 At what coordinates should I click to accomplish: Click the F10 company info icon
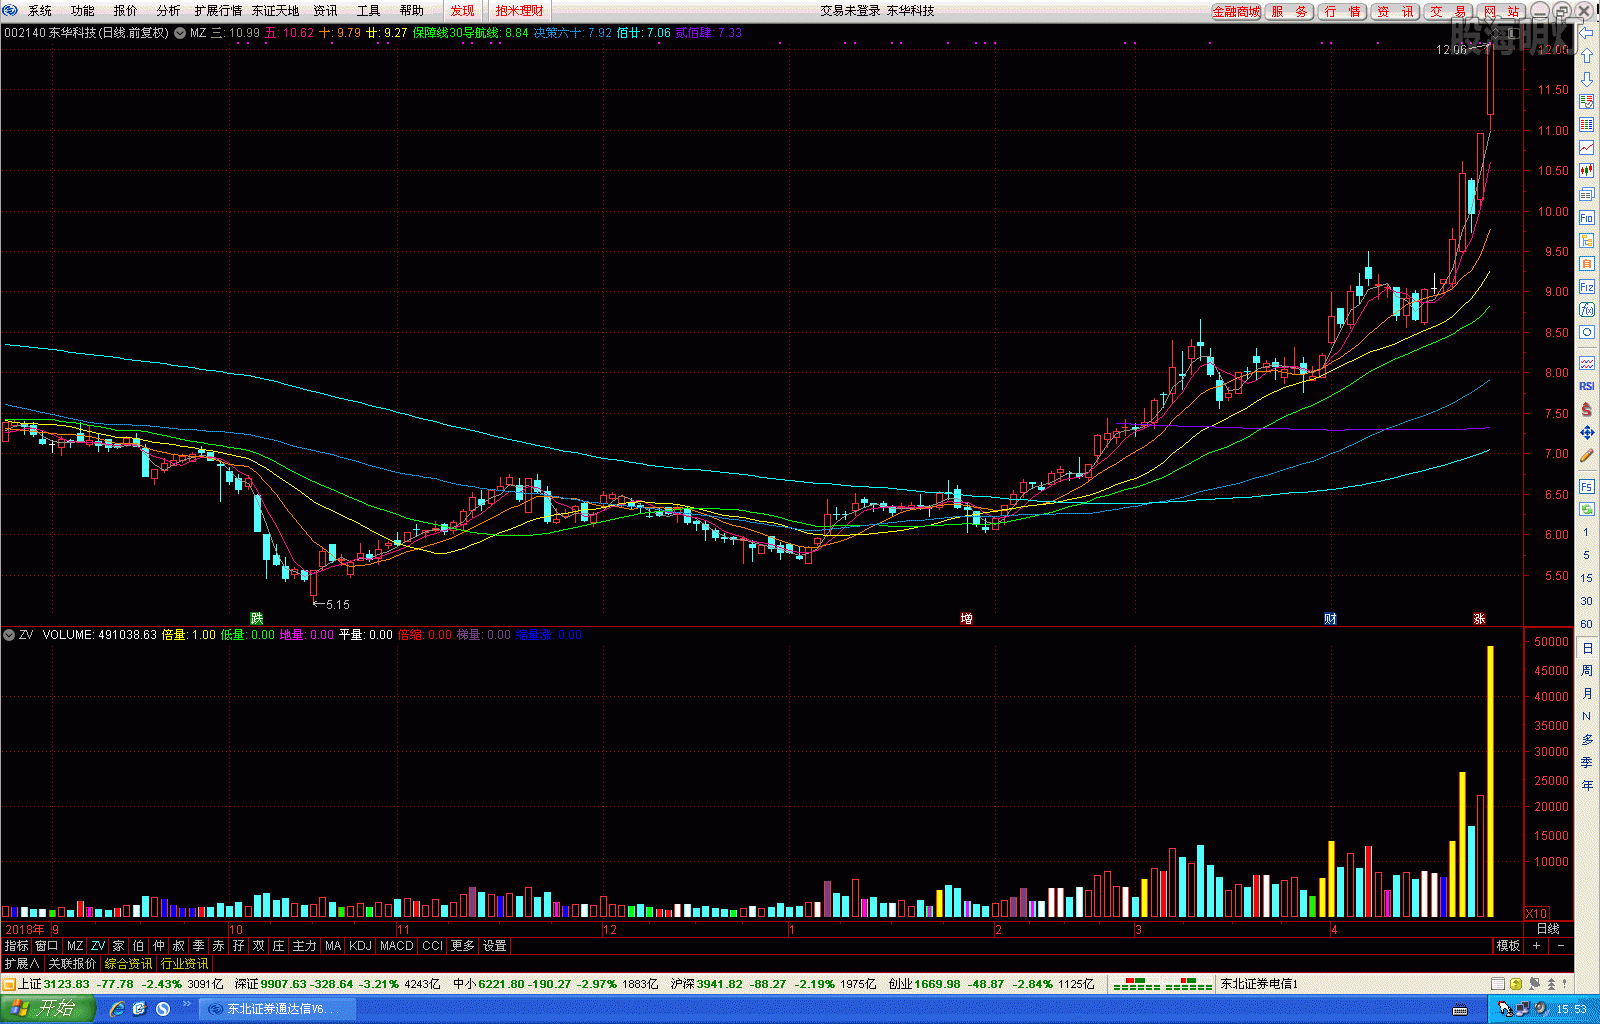(1586, 218)
